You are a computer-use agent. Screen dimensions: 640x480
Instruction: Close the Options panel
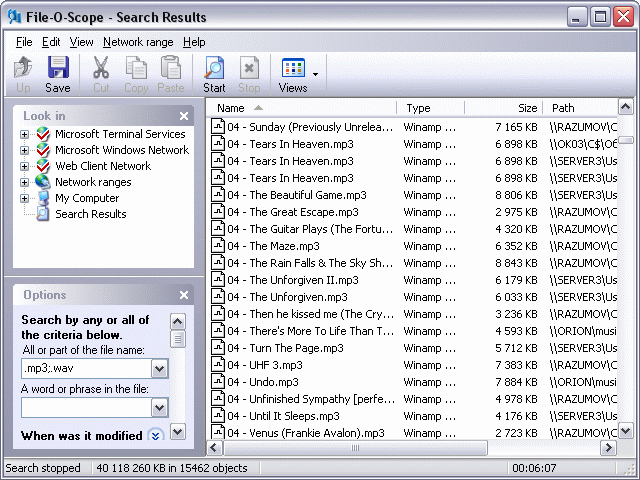click(x=184, y=295)
